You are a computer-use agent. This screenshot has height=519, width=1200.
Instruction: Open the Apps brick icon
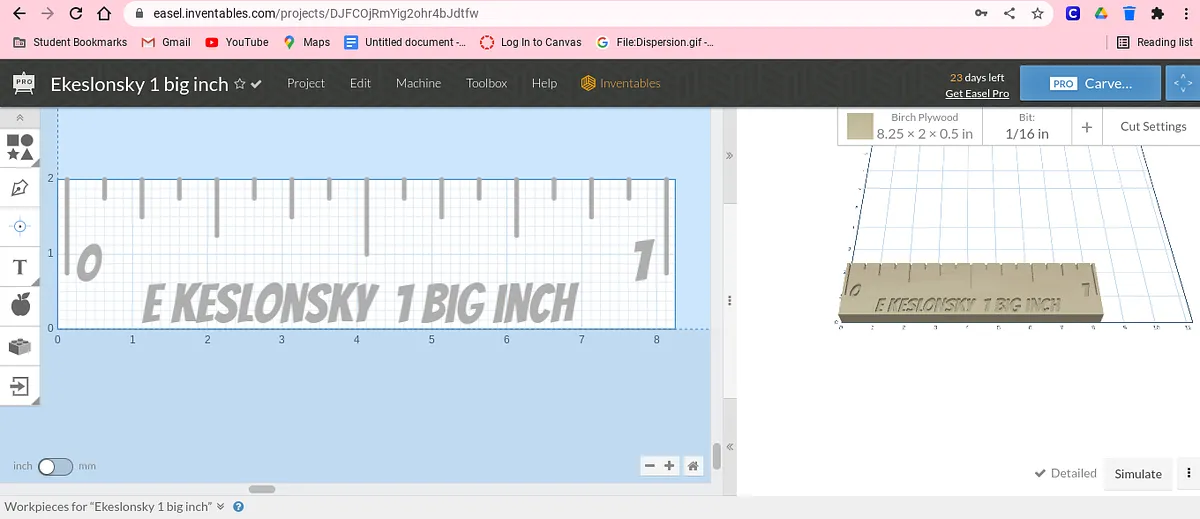(20, 346)
